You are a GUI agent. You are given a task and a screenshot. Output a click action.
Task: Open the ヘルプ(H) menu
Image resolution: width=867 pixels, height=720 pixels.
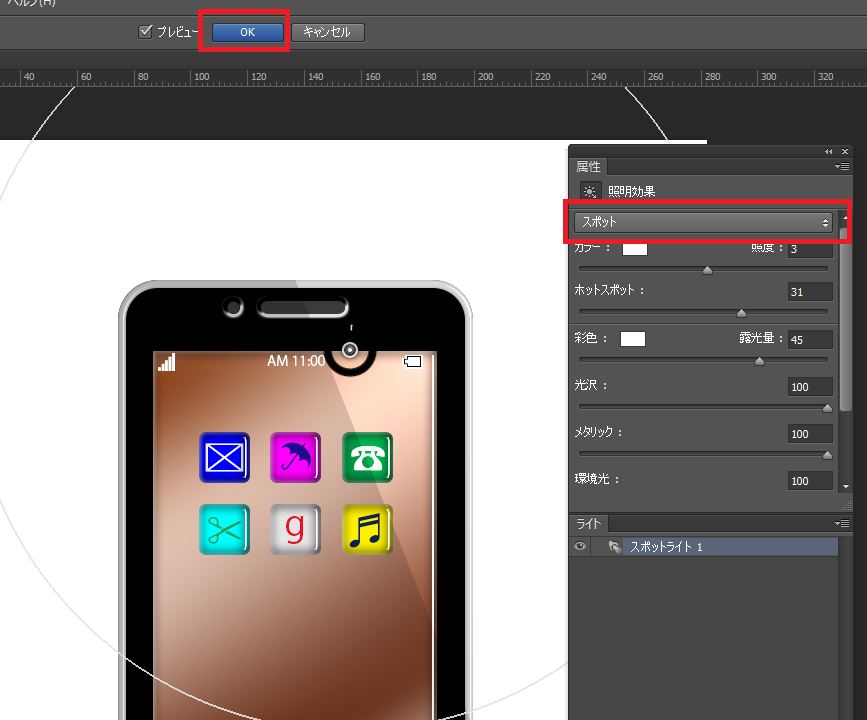coord(30,4)
